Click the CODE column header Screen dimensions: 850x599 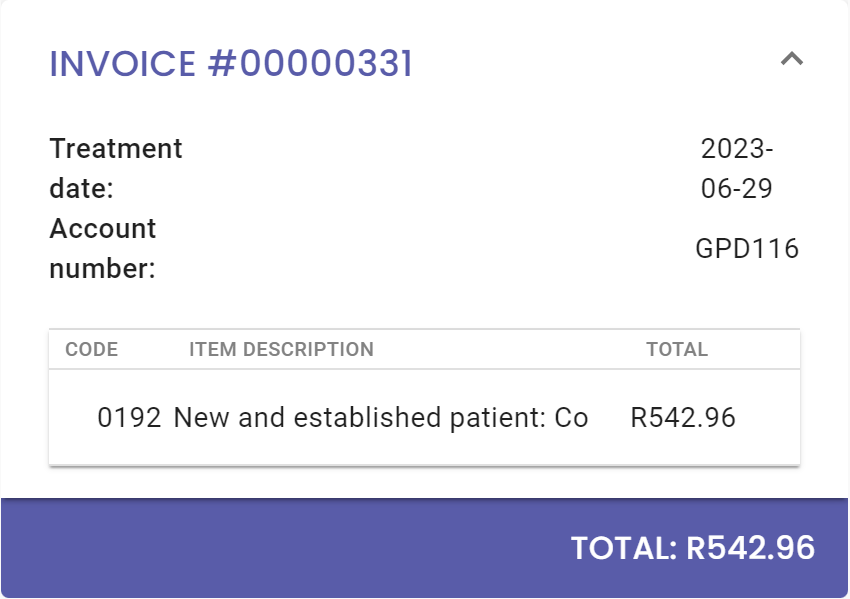pyautogui.click(x=91, y=350)
